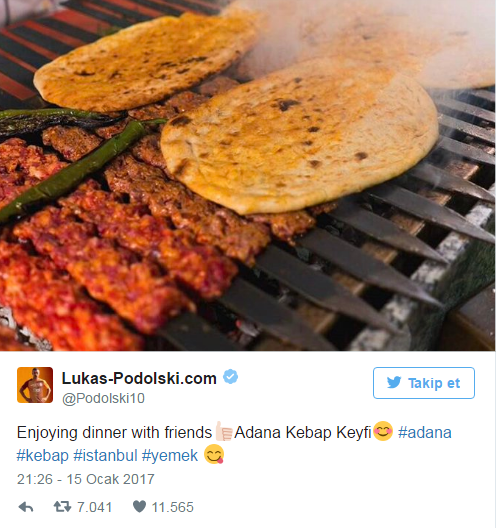The image size is (499, 528).
Task: Open the #adana hashtag
Action: pyautogui.click(x=425, y=433)
